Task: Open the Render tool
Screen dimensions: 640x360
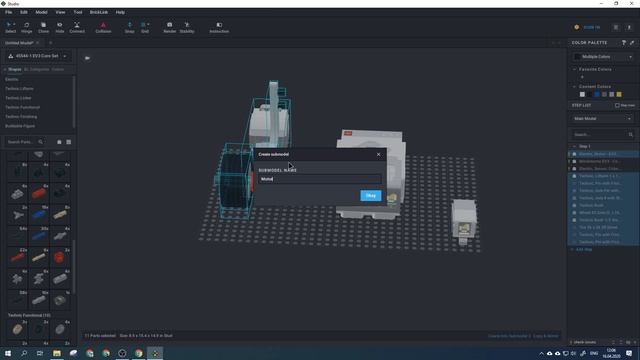Action: coord(169,27)
